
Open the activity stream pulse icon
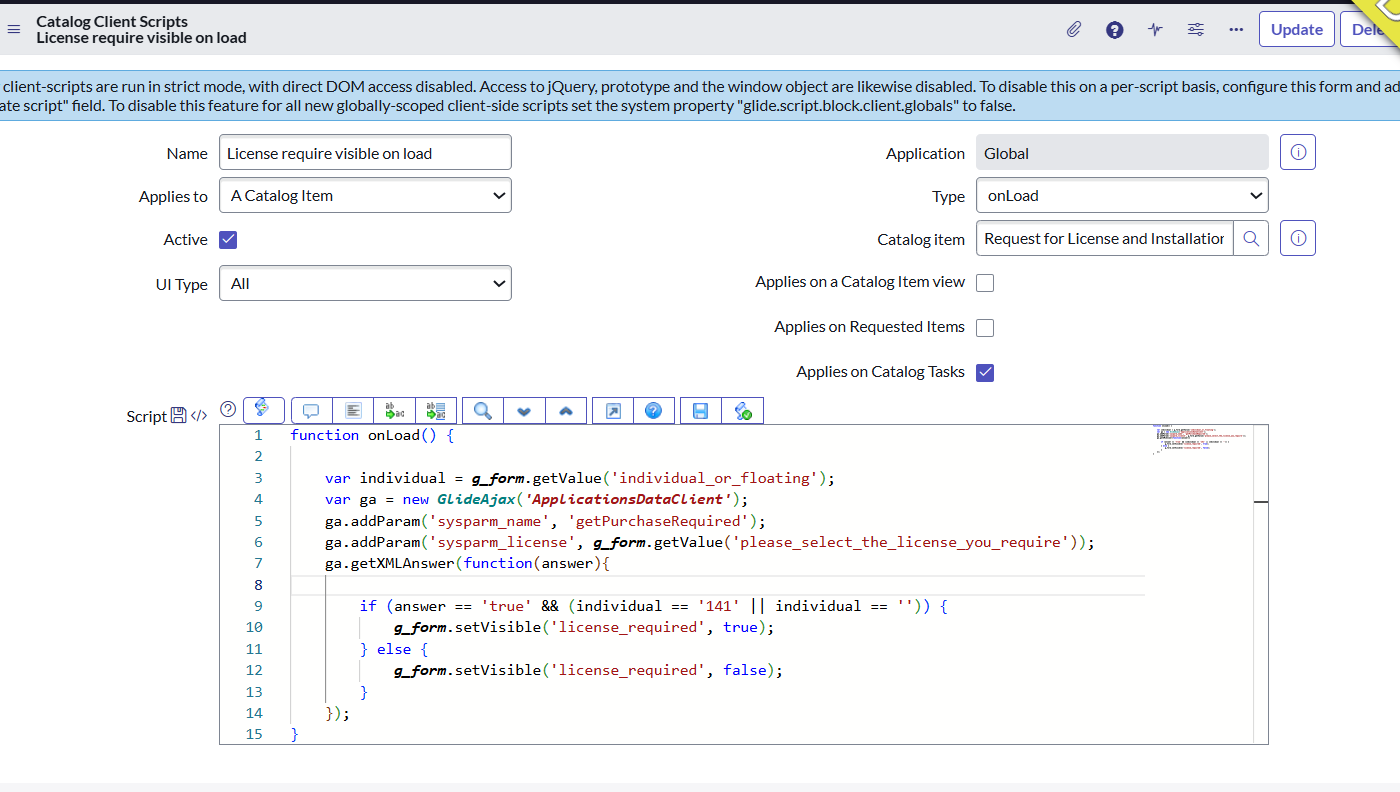[x=1155, y=30]
